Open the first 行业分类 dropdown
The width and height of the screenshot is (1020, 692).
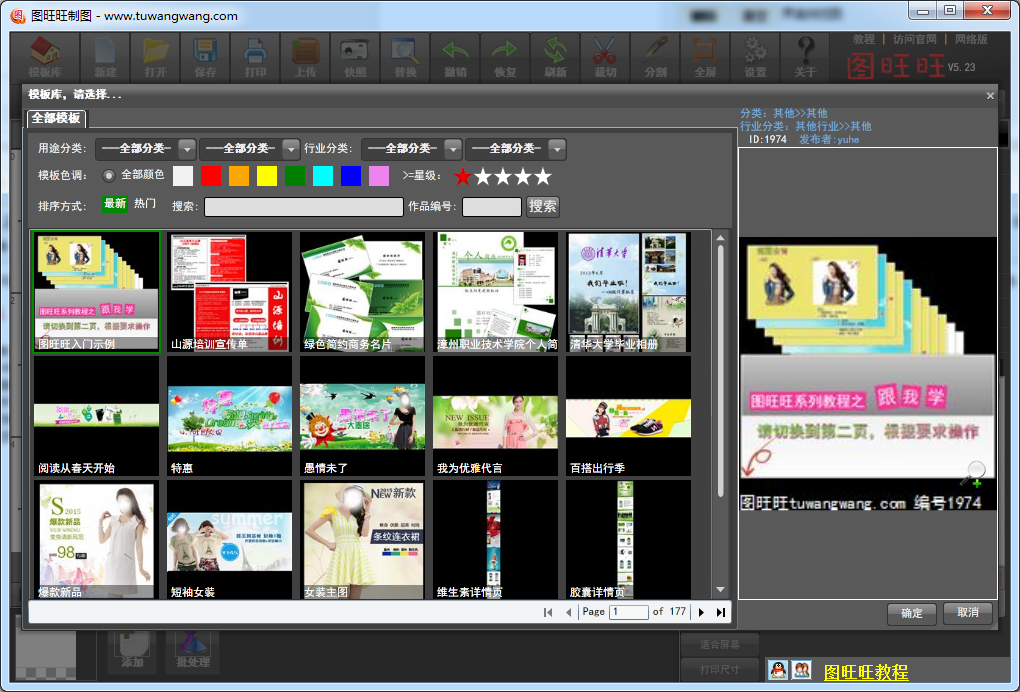pyautogui.click(x=412, y=149)
